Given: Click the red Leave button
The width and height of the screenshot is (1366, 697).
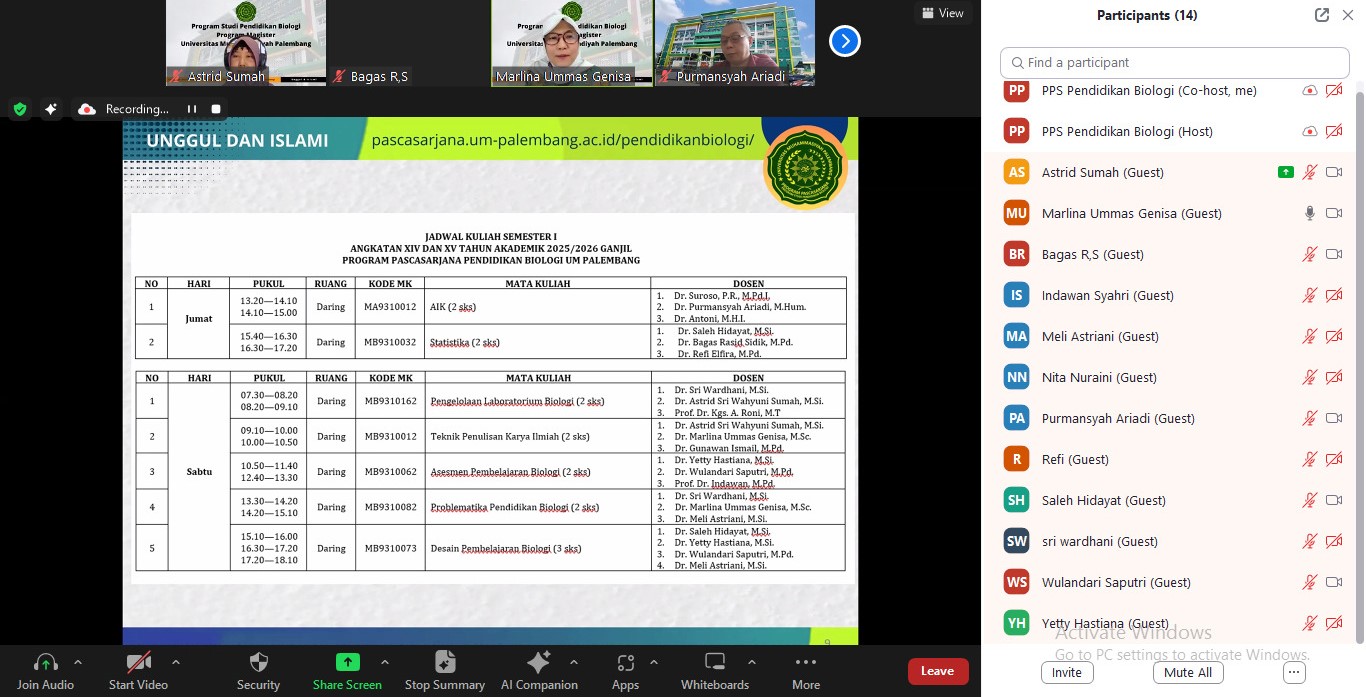Looking at the screenshot, I should 937,671.
